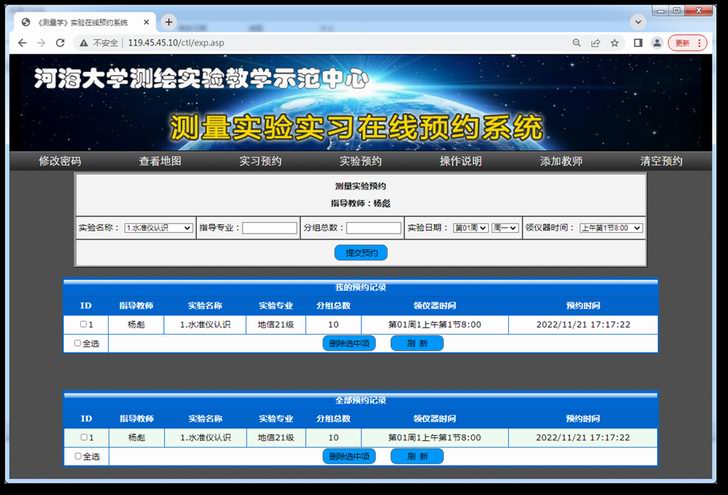728x495 pixels.
Task: Open 修改密码 menu item
Action: point(60,161)
